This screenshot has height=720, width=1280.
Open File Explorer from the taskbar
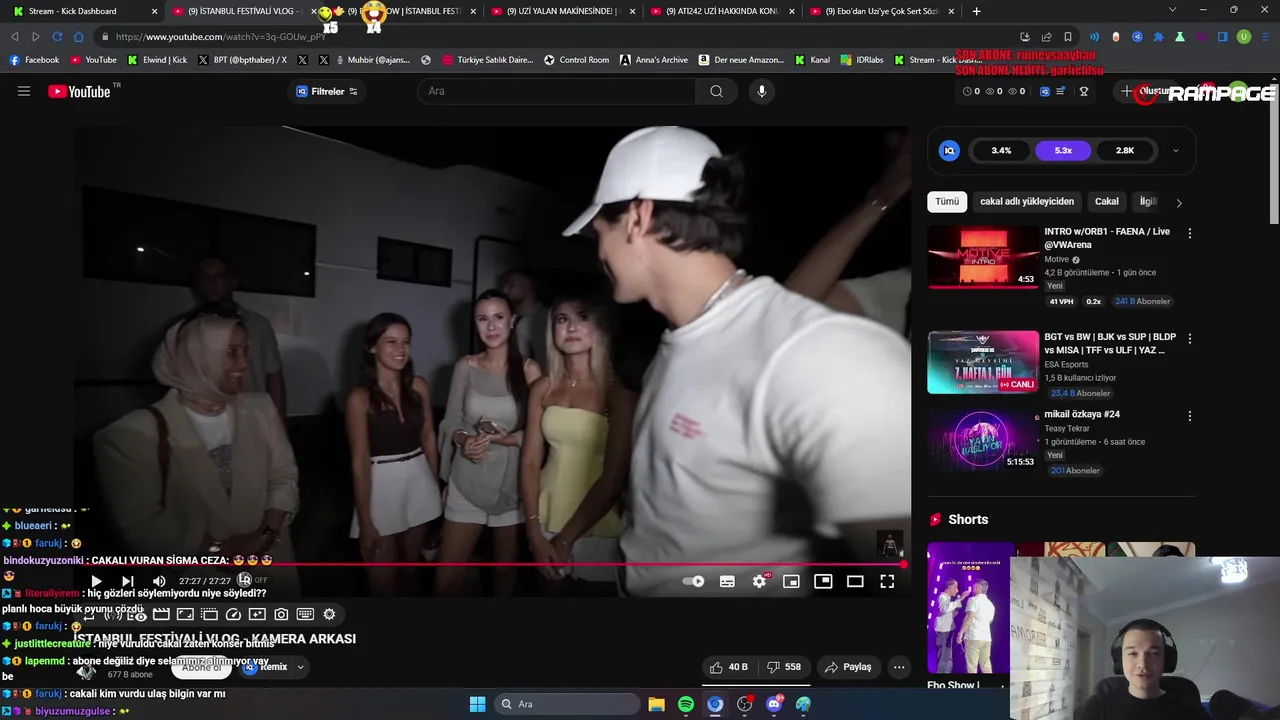tap(656, 704)
